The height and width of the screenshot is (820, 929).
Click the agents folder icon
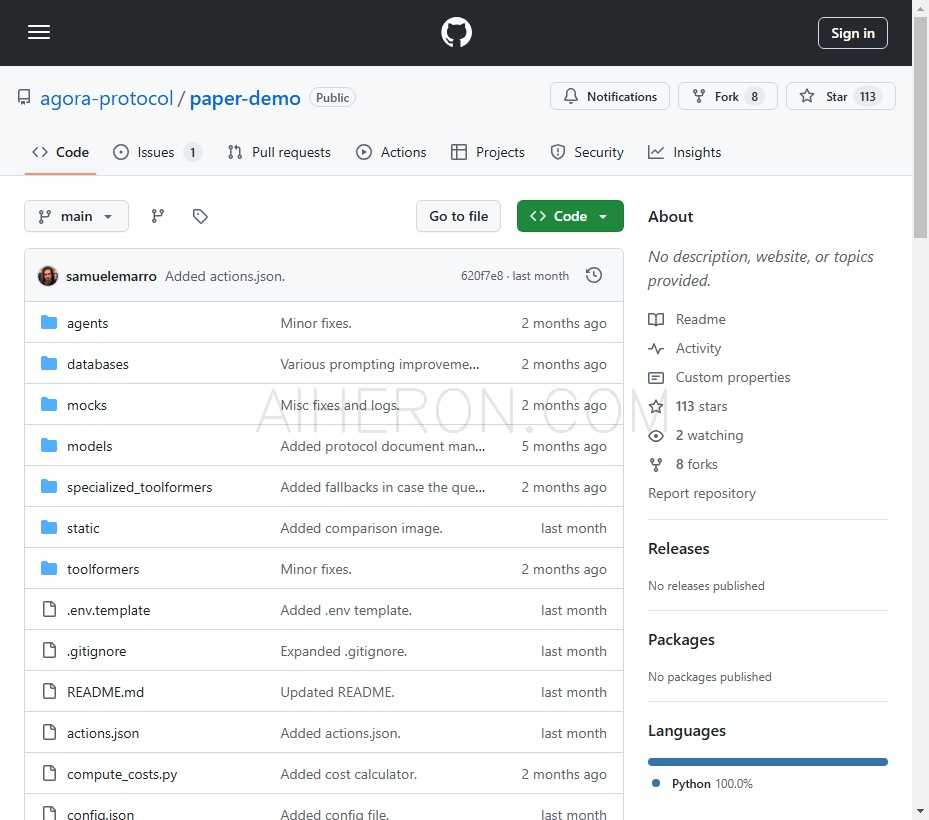[49, 322]
